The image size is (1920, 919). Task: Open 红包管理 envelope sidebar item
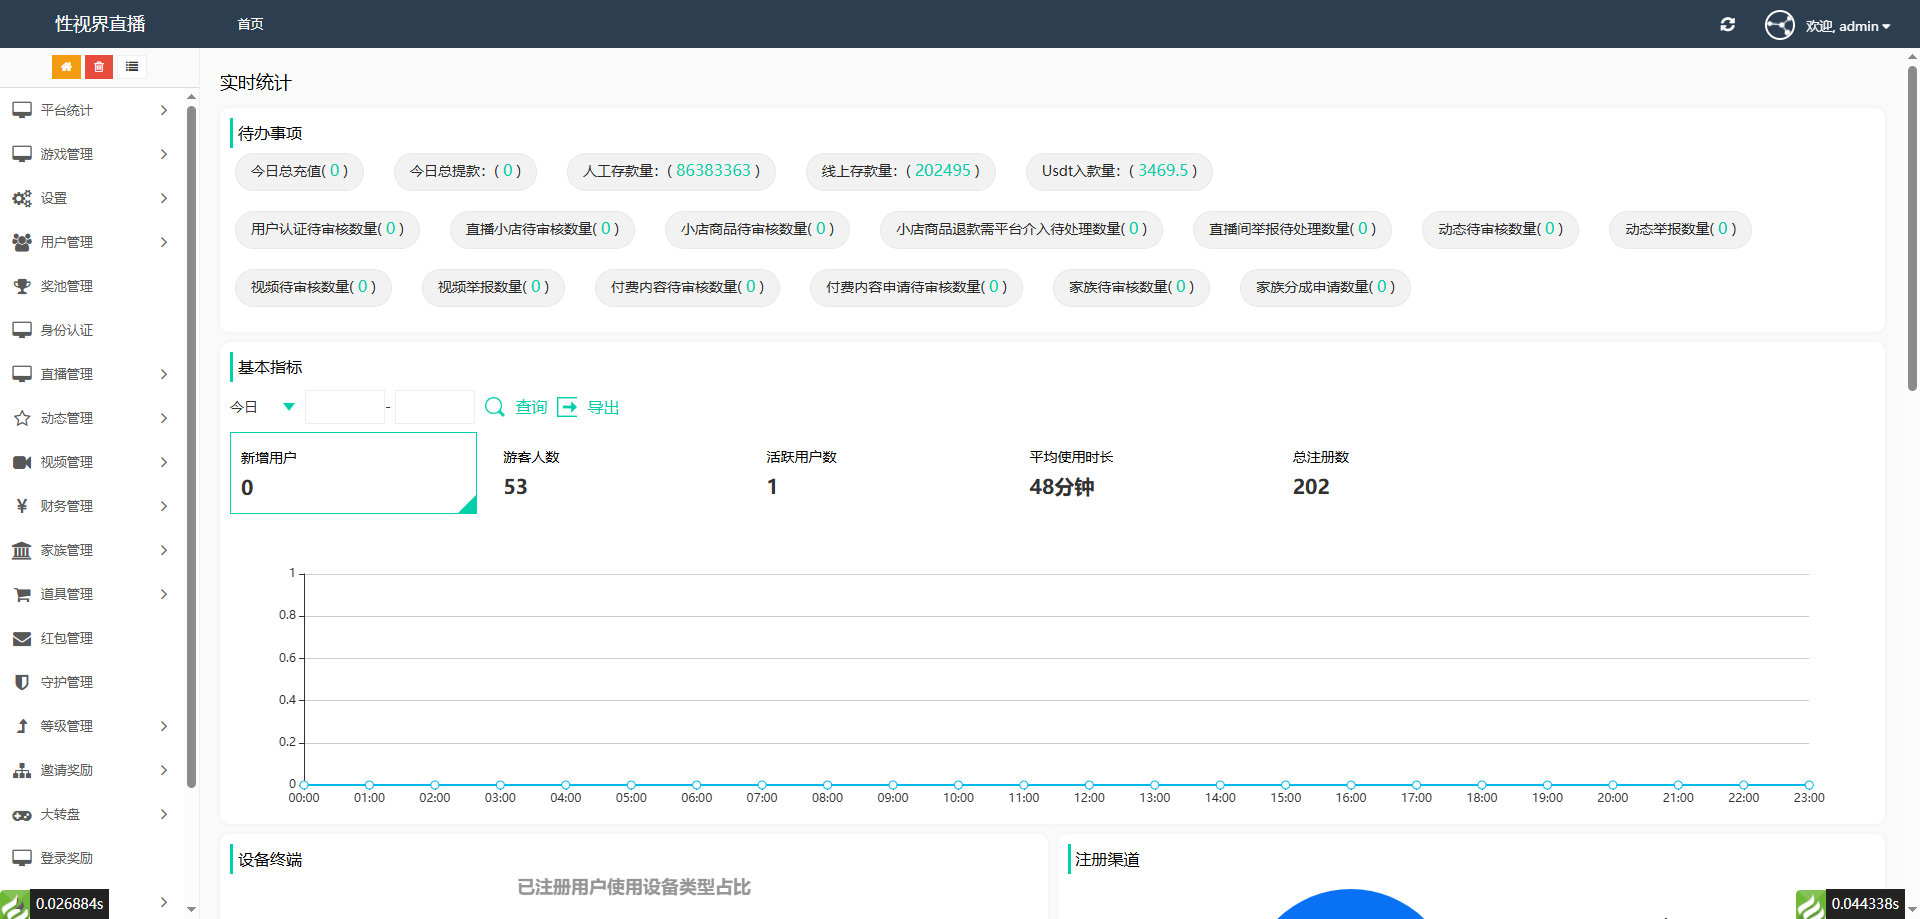[66, 638]
